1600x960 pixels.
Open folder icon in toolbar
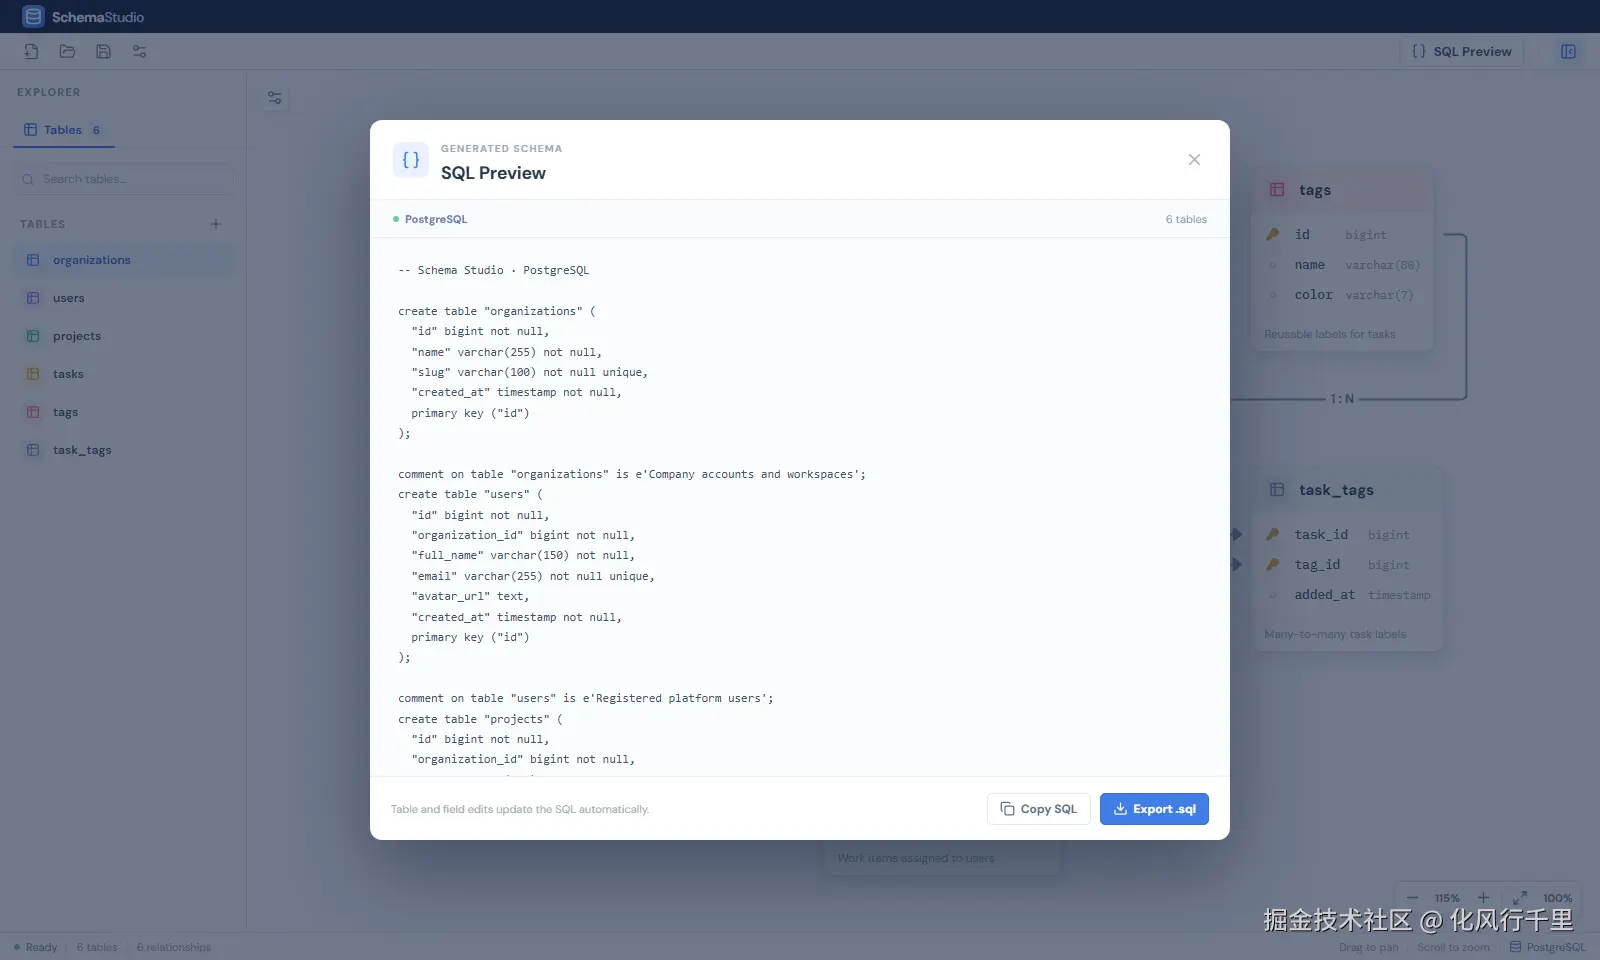(67, 51)
